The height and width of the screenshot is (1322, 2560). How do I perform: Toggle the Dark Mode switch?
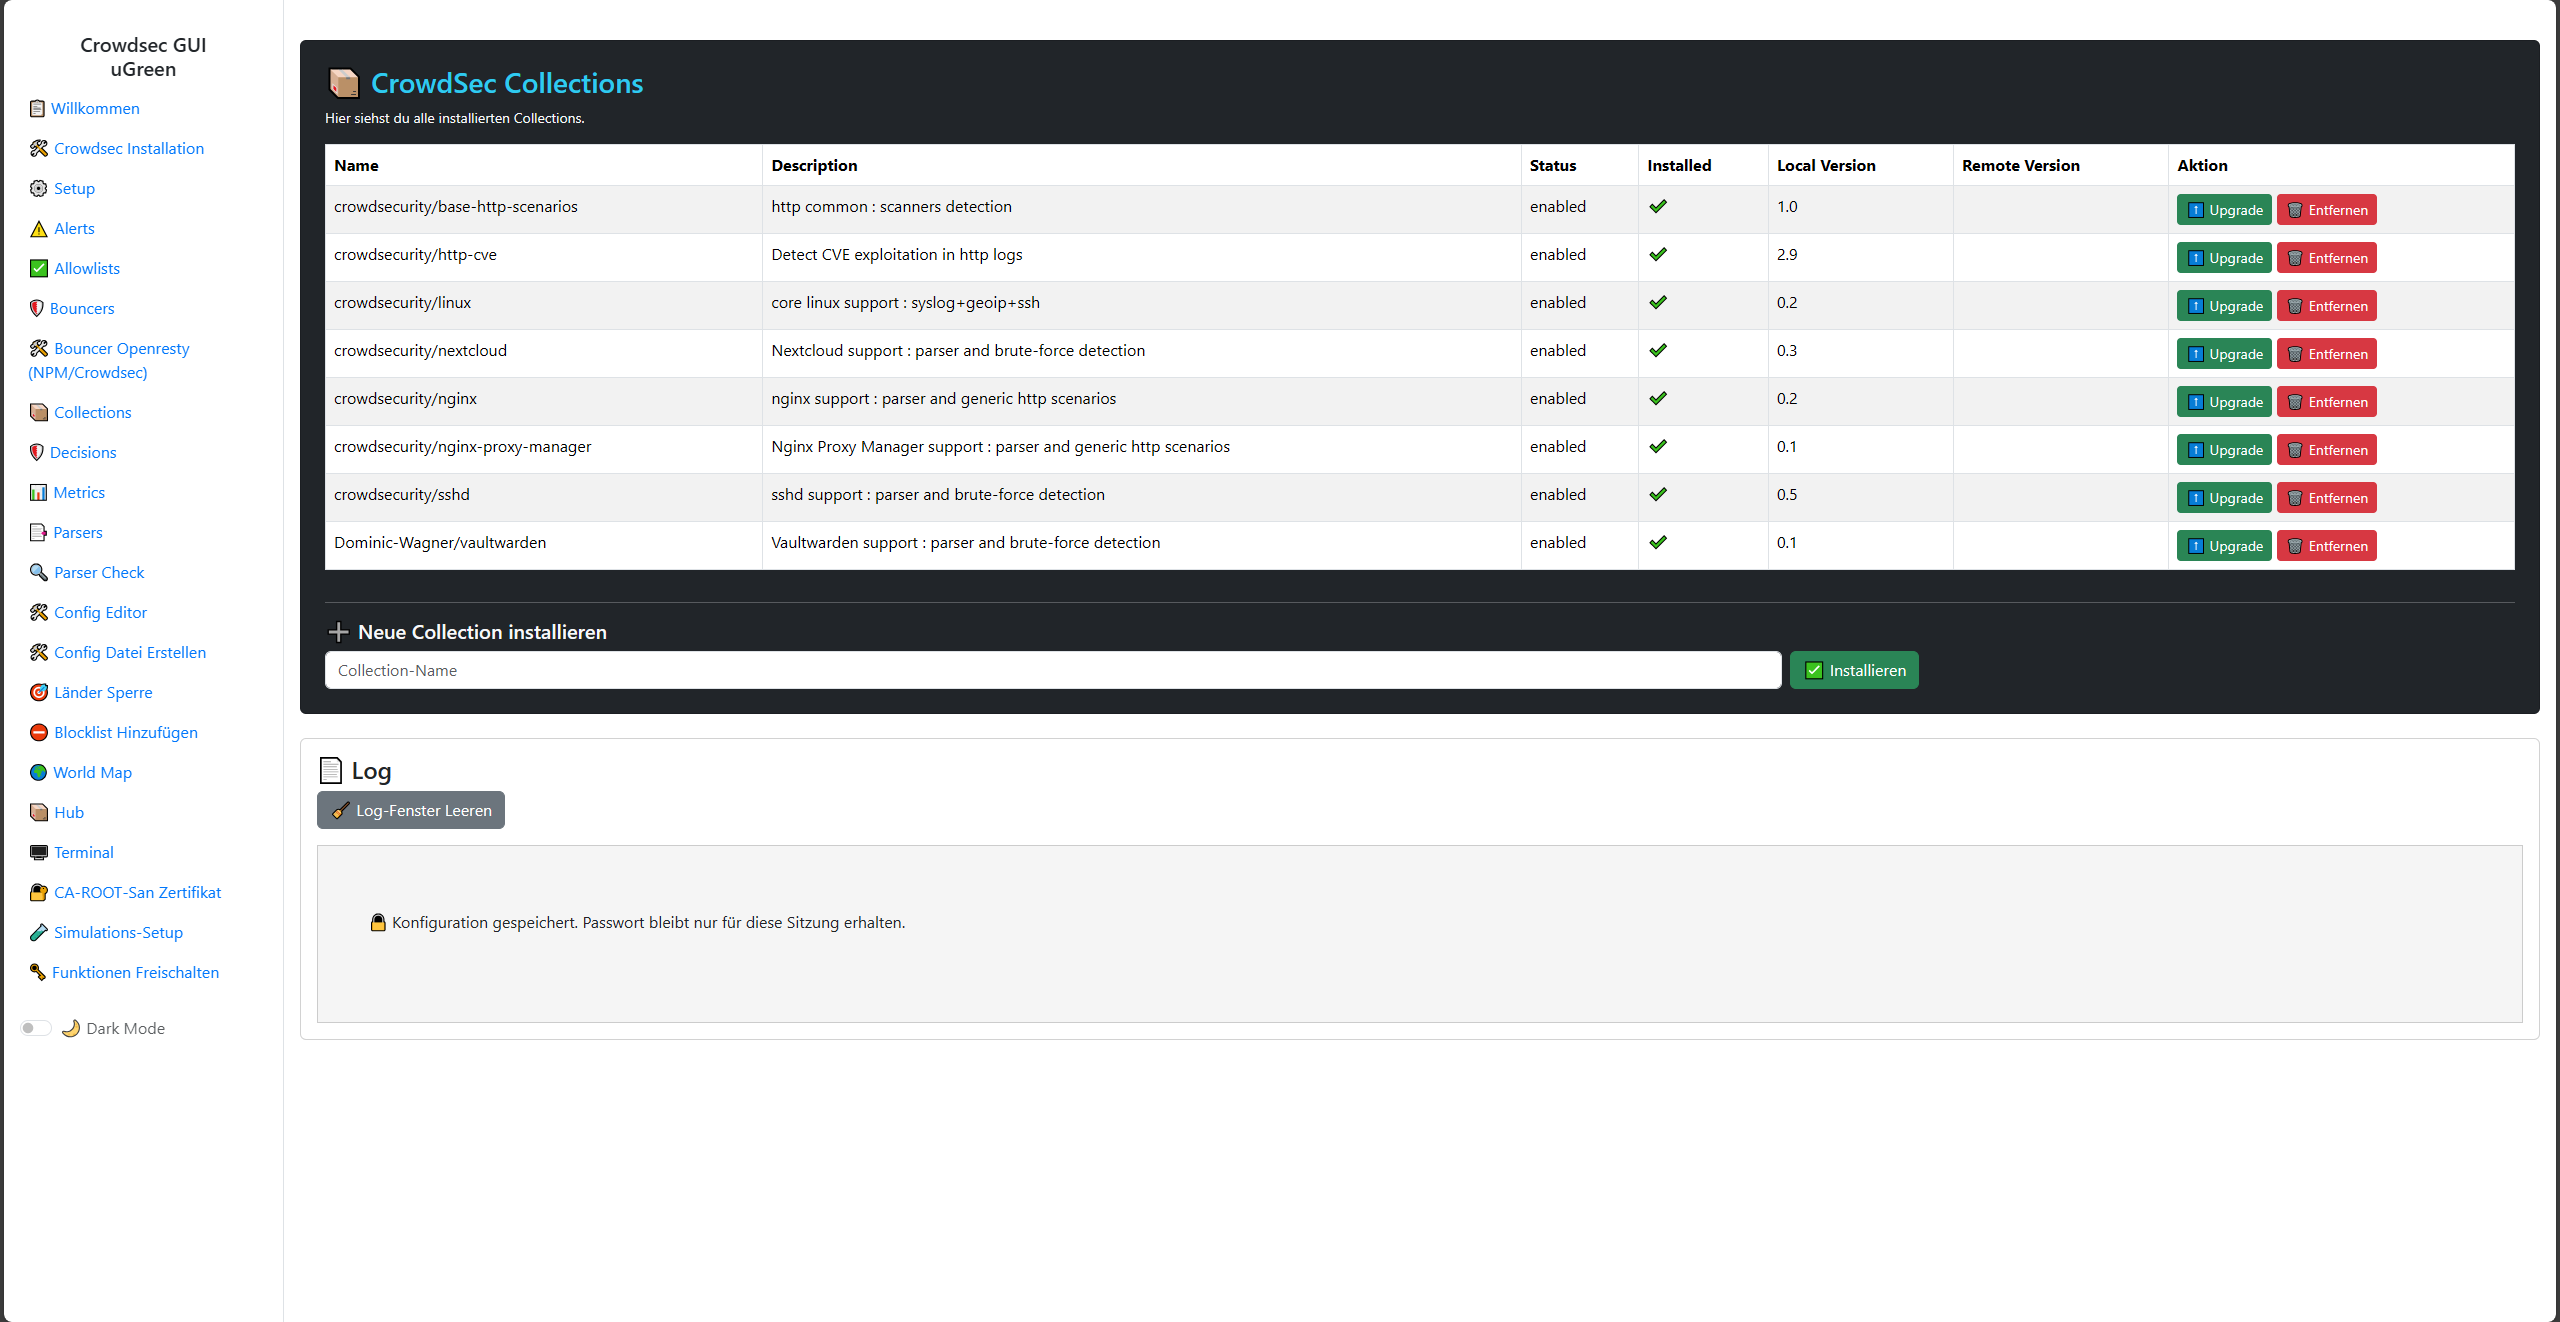(36, 1028)
